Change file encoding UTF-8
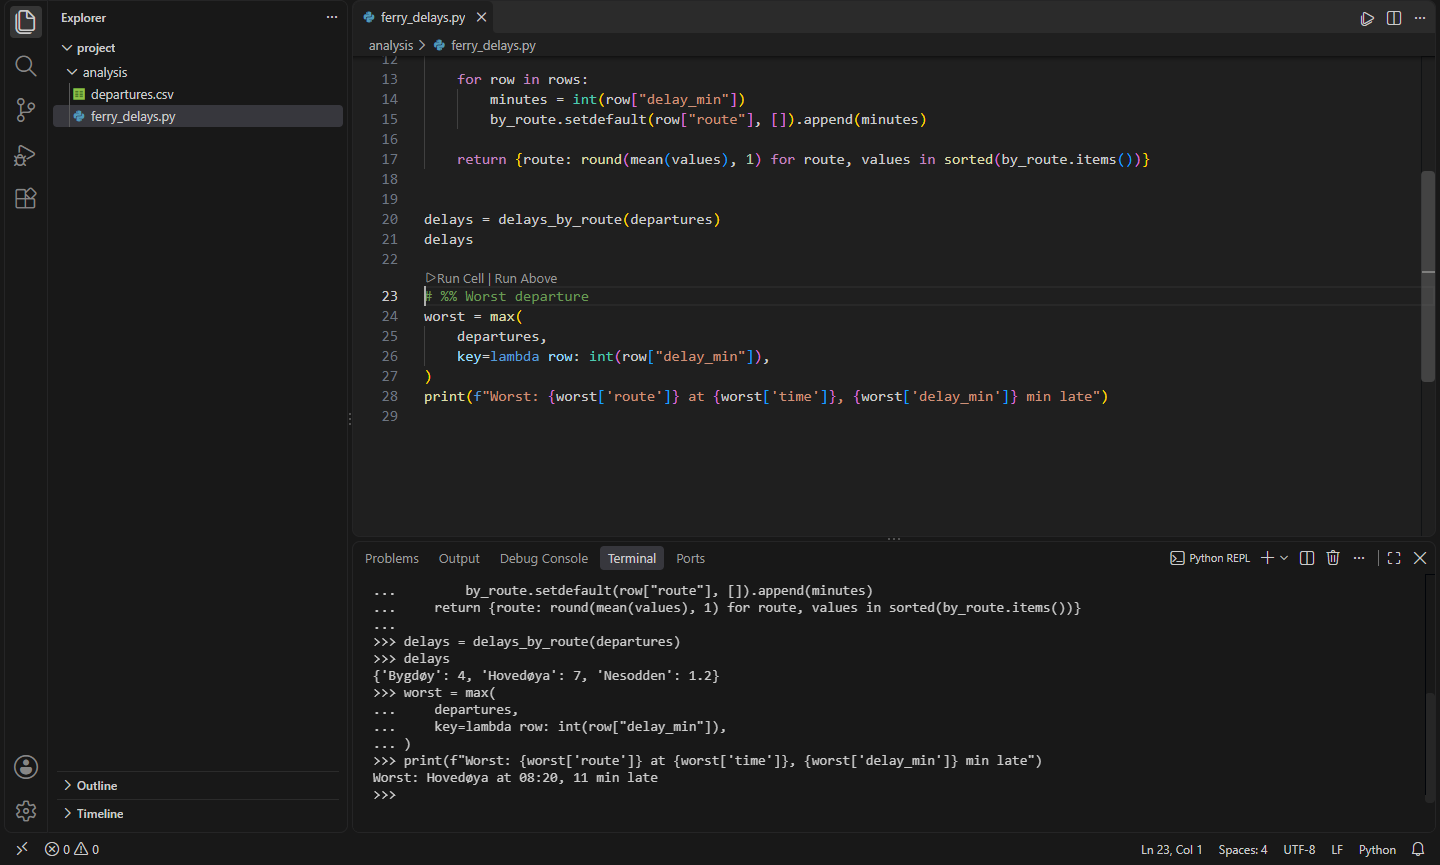1440x865 pixels. pyautogui.click(x=1299, y=850)
